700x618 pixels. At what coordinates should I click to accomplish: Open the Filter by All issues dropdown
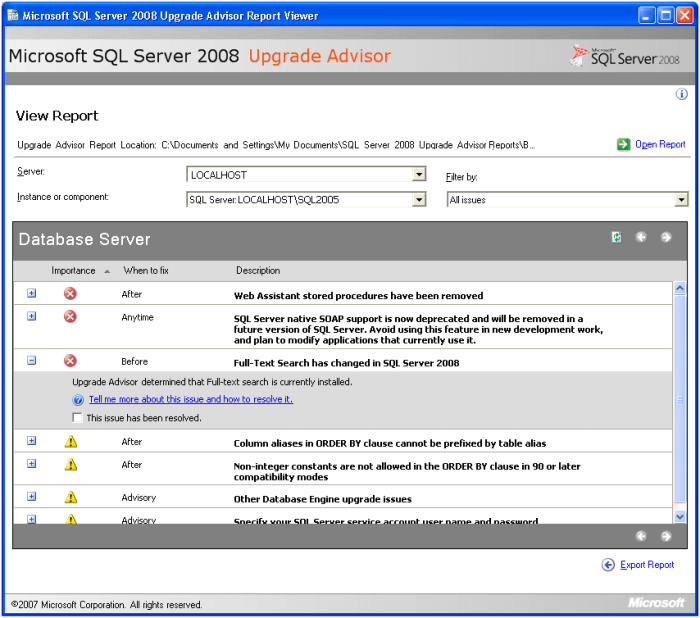click(681, 200)
